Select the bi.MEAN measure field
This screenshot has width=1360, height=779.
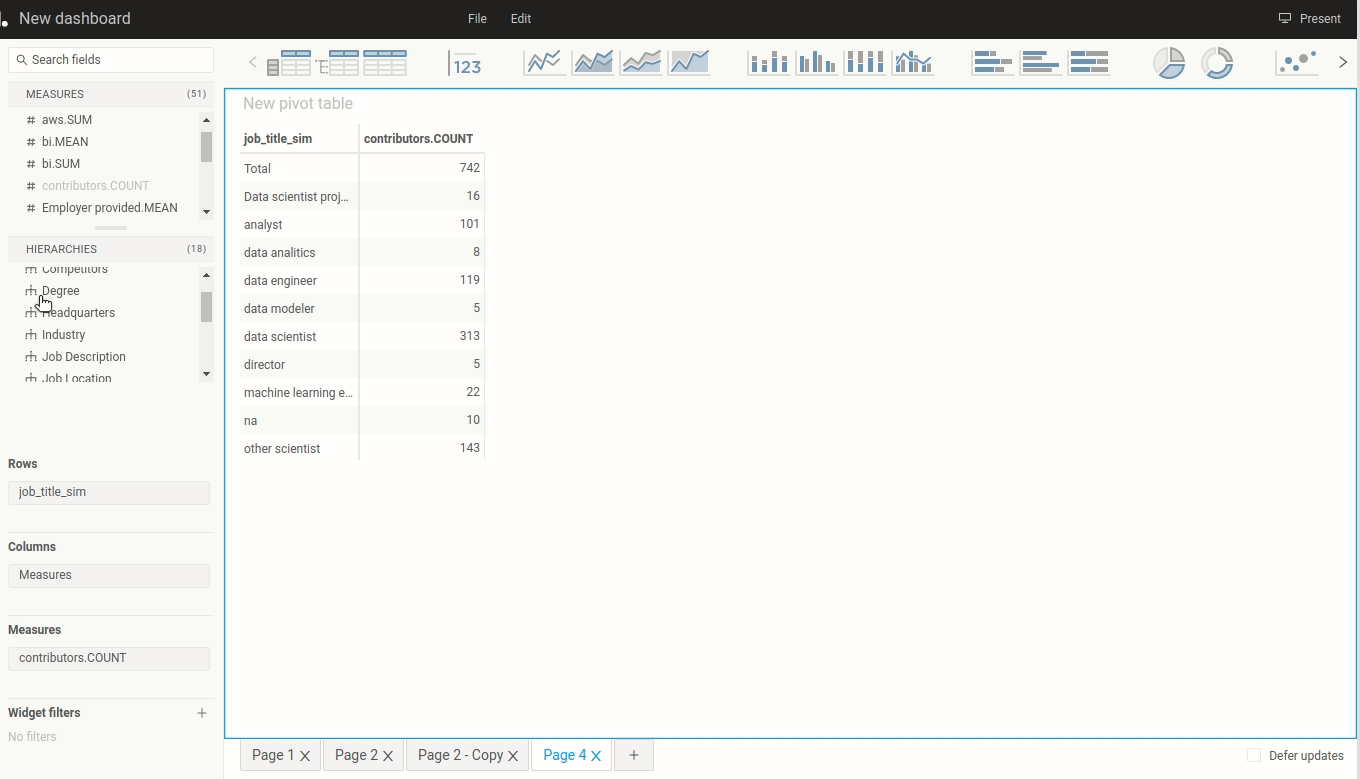65,142
